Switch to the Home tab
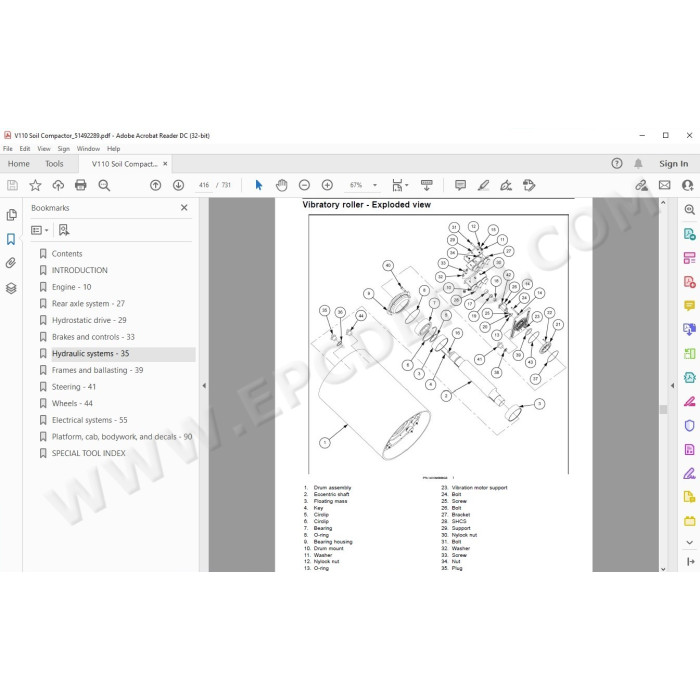Screen dimensions: 700x700 tap(19, 164)
